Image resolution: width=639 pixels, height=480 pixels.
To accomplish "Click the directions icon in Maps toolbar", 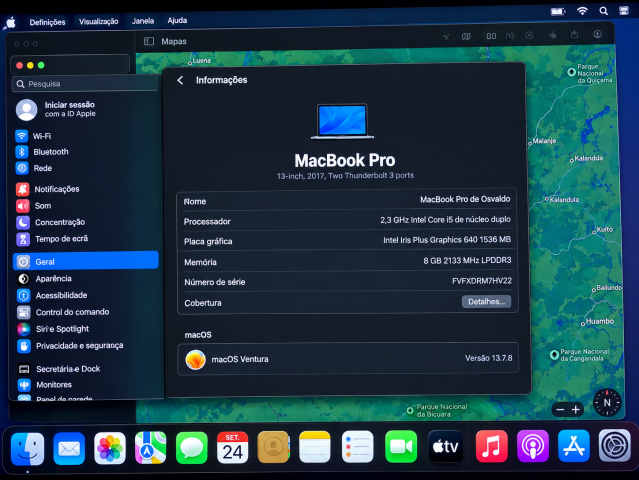I will click(x=510, y=36).
